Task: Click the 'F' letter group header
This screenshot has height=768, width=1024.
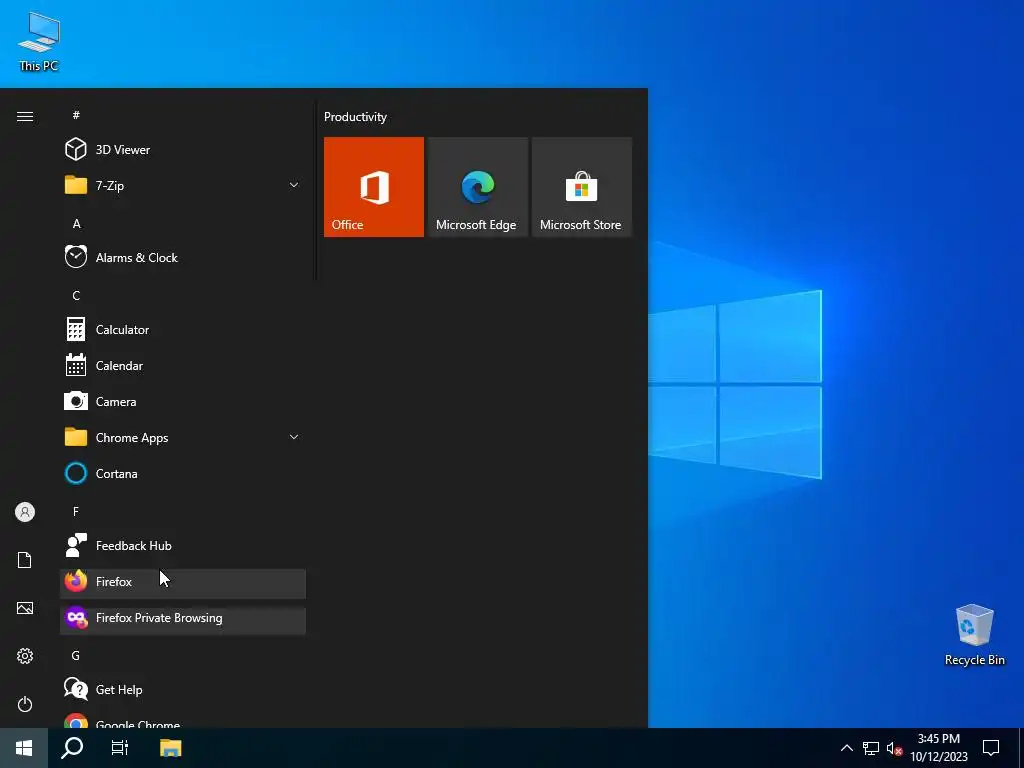Action: tap(76, 511)
